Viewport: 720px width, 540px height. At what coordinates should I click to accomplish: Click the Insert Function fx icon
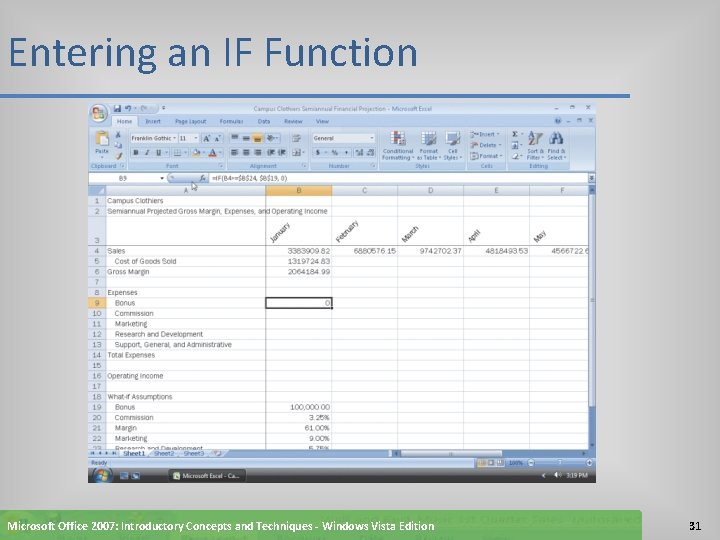coord(202,178)
